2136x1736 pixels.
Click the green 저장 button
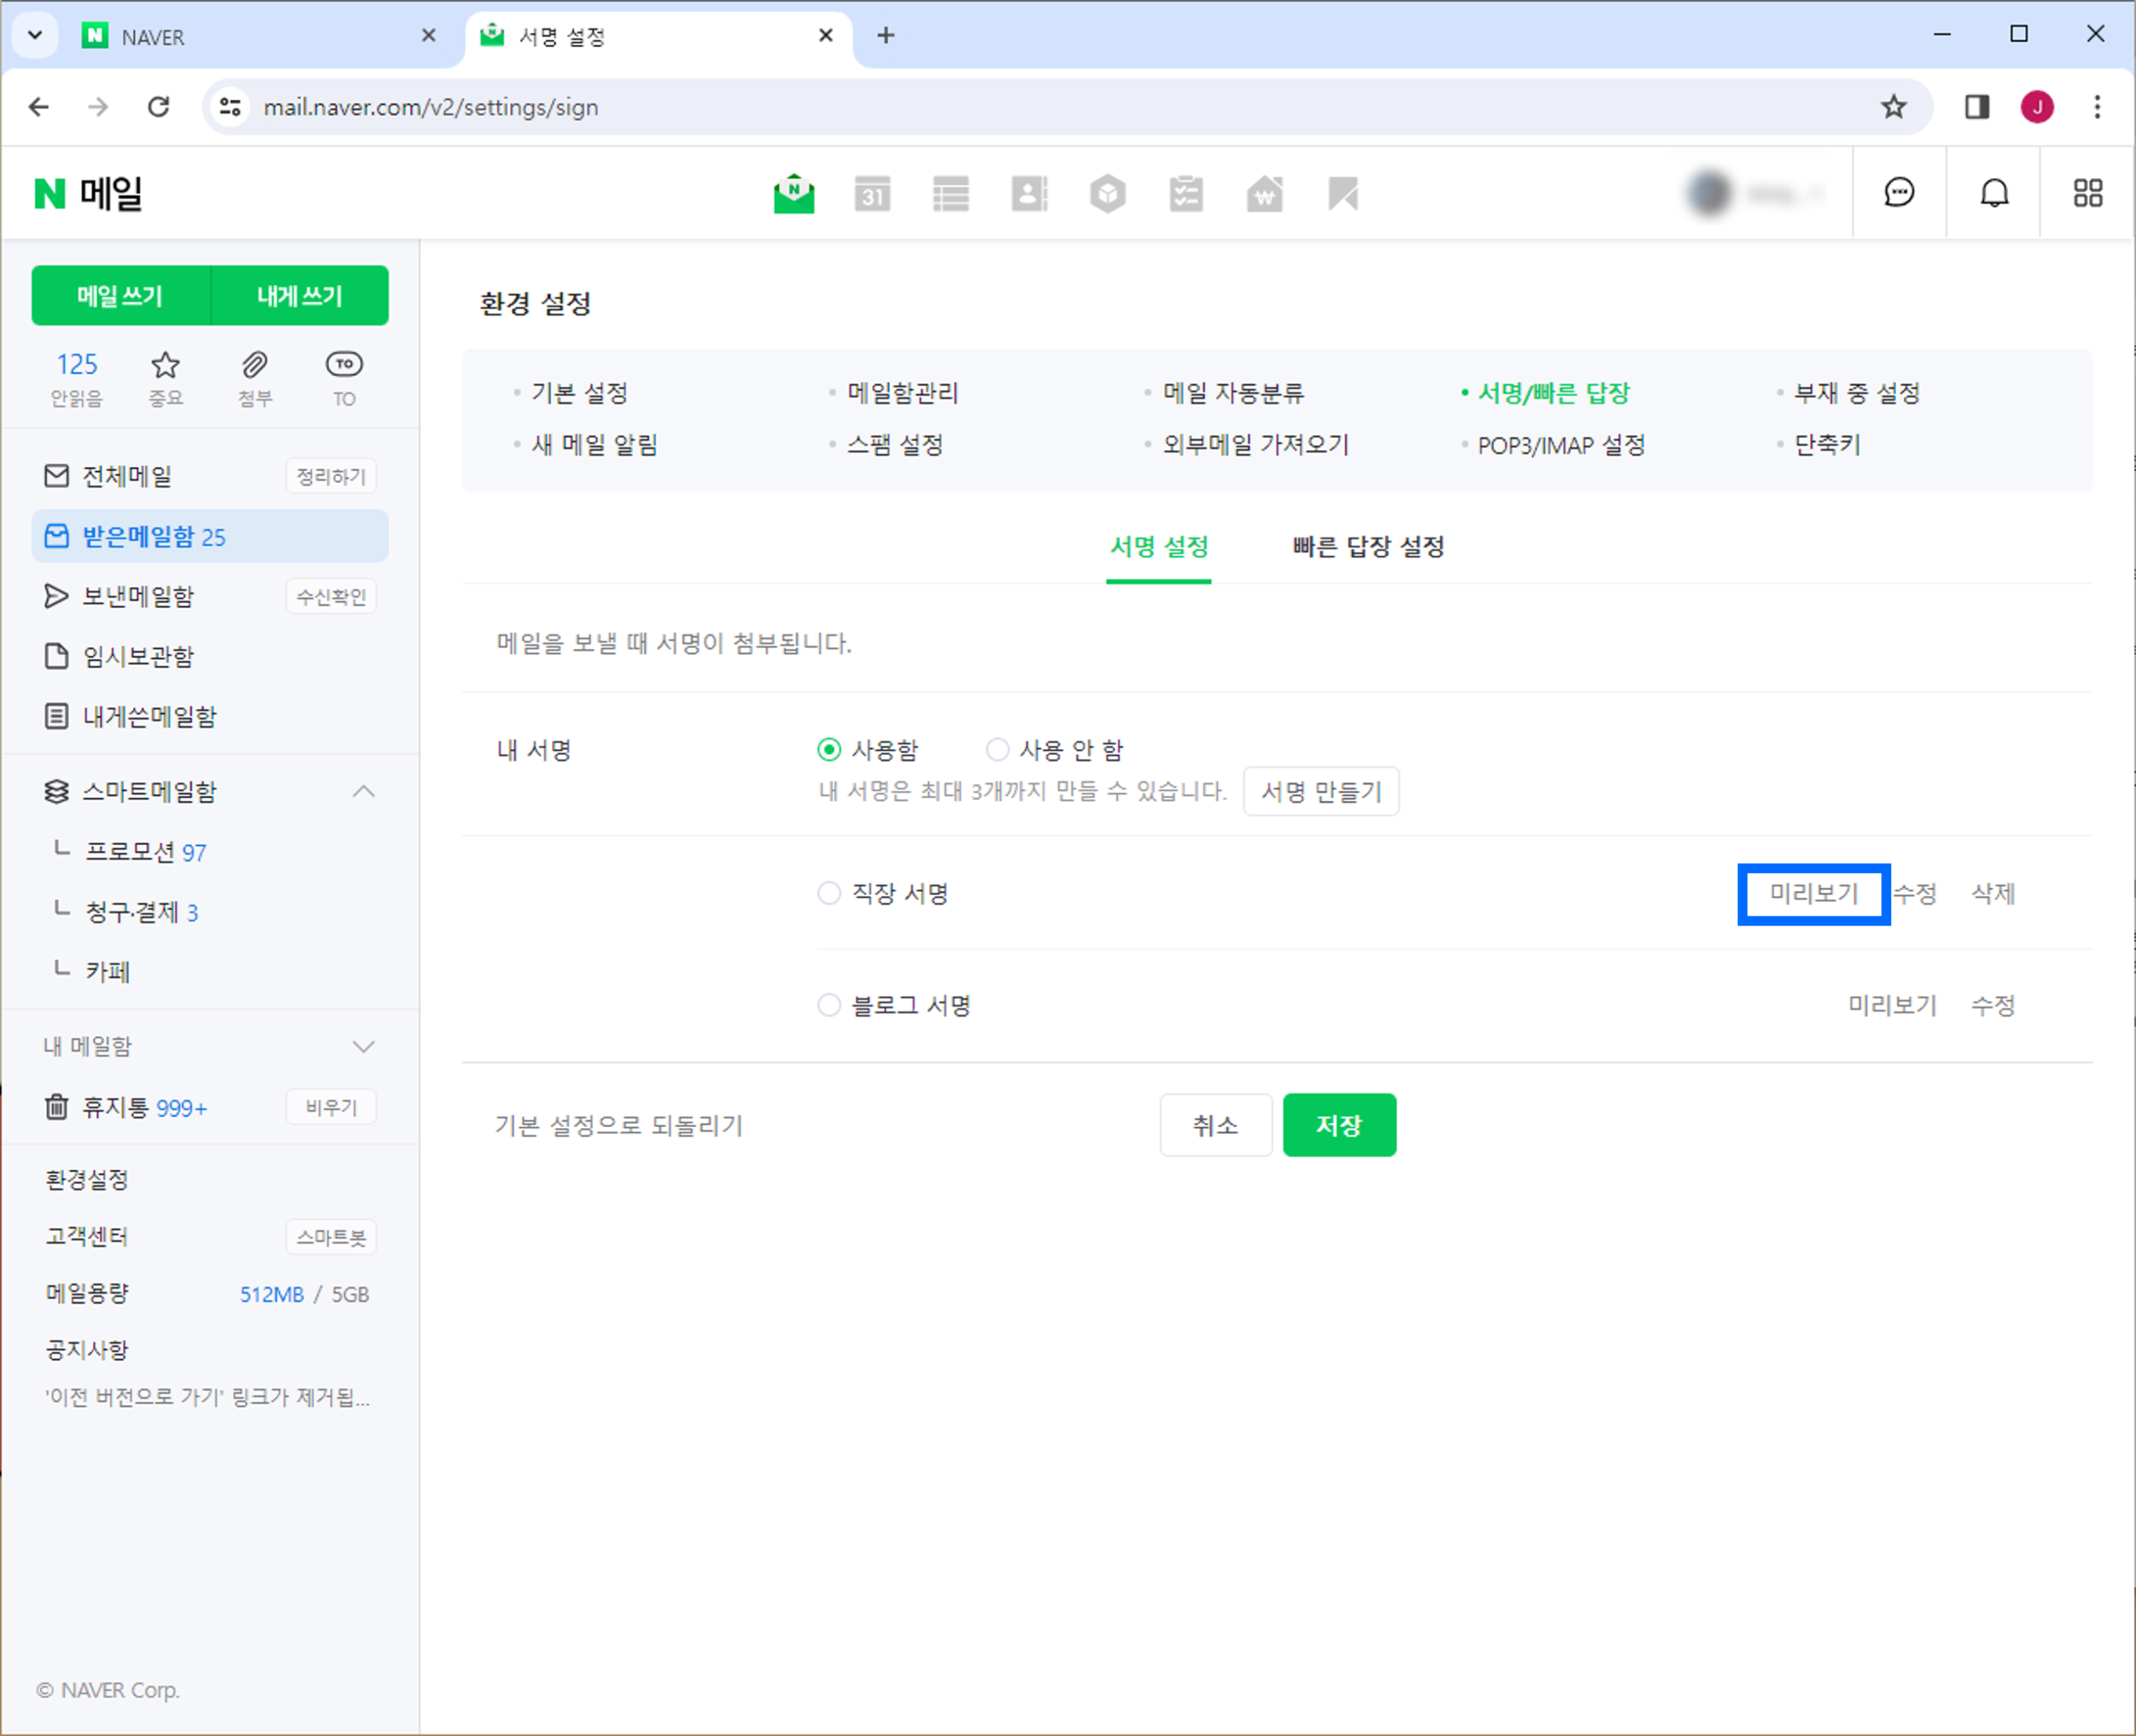pos(1338,1125)
